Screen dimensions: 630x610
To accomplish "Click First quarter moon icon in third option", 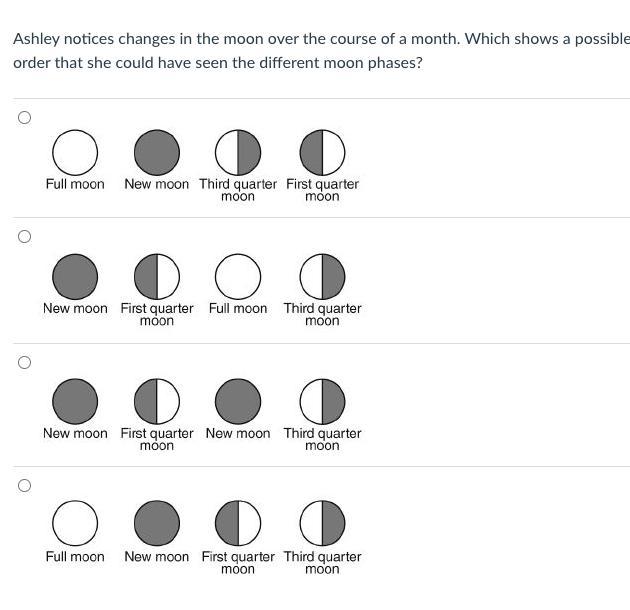I will click(157, 401).
